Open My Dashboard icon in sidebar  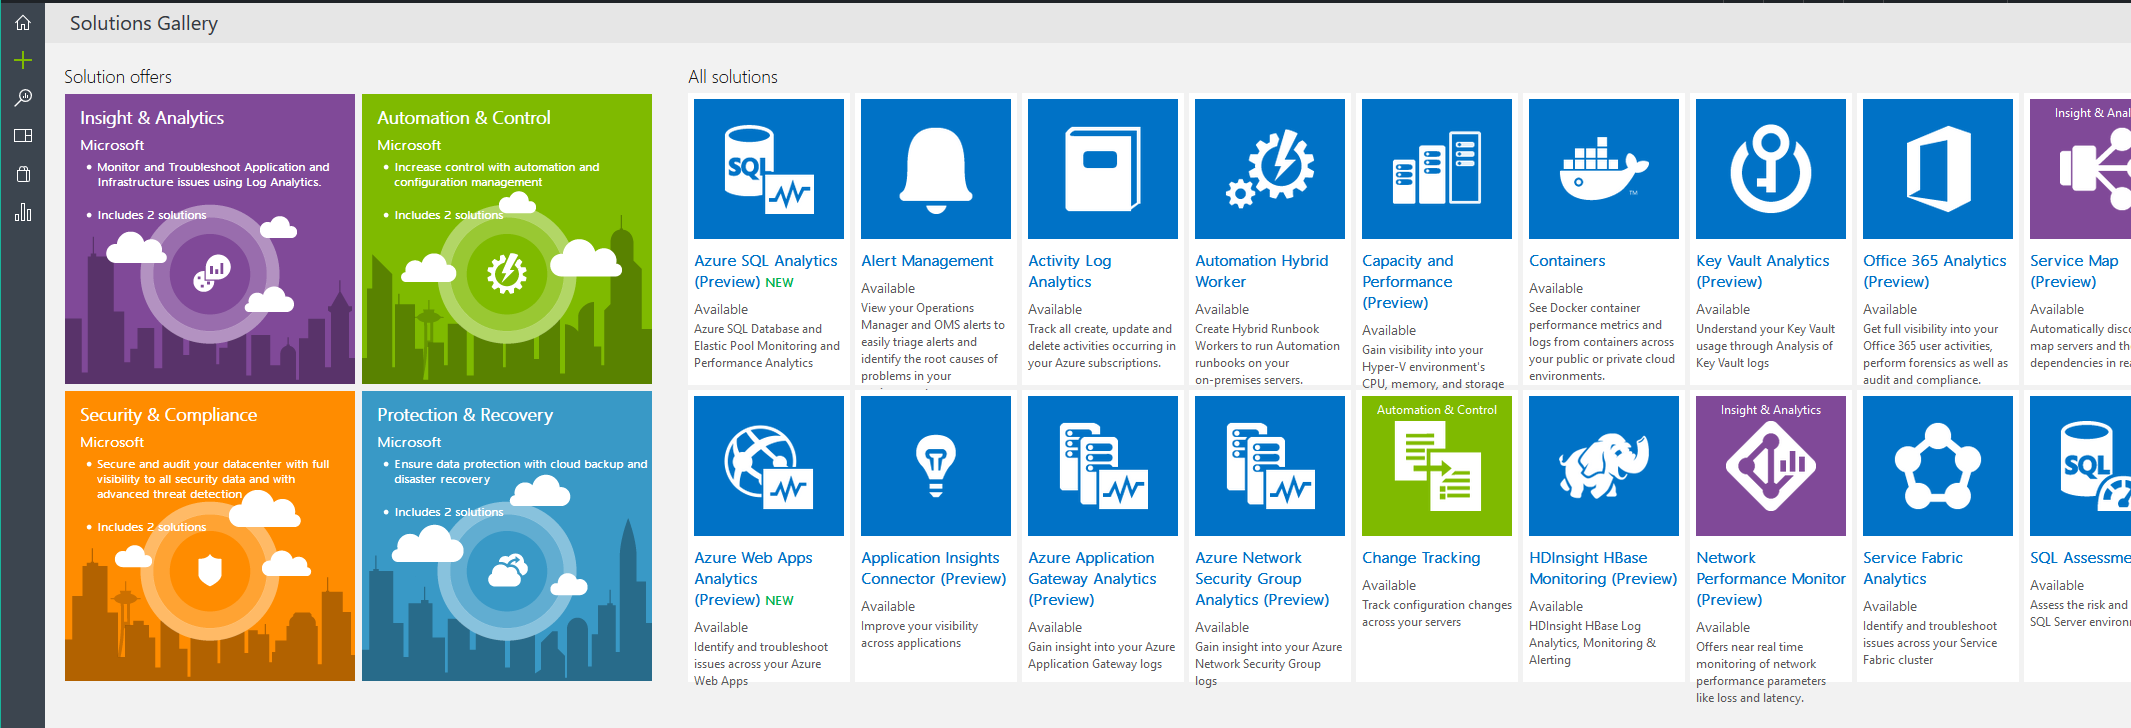tap(23, 136)
